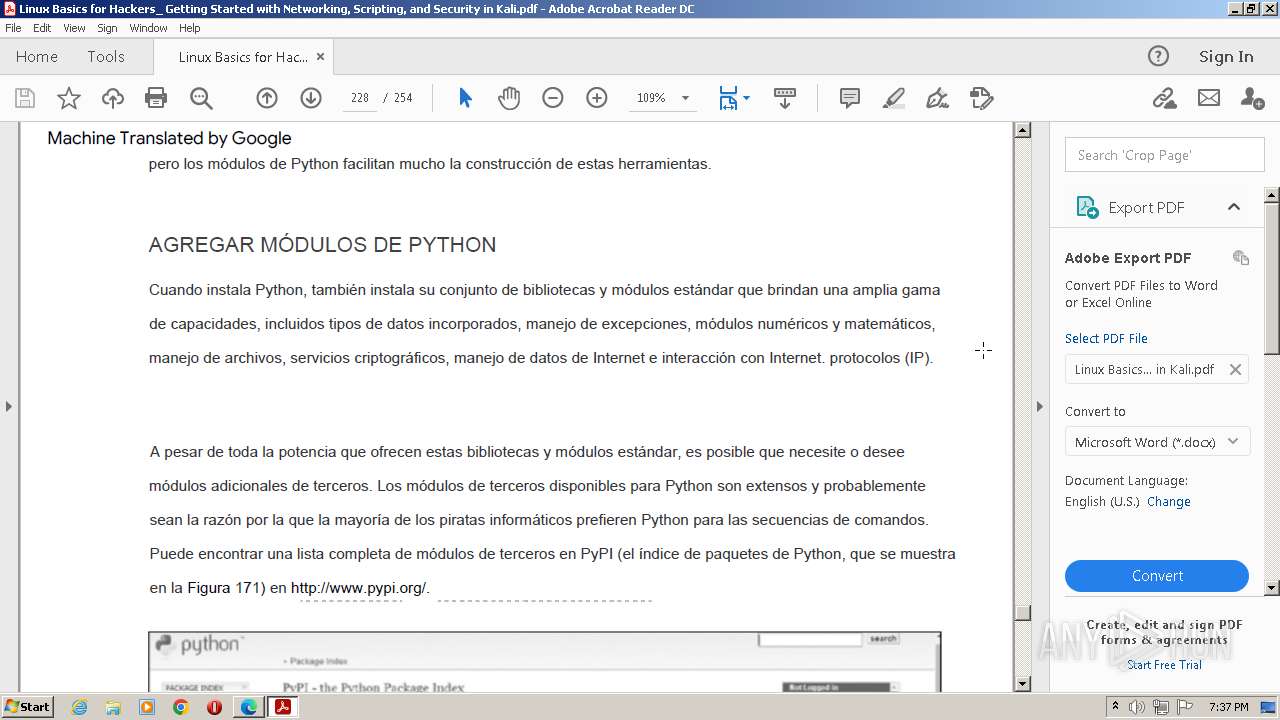1280x720 pixels.
Task: Choose the selection arrow tool
Action: [465, 98]
